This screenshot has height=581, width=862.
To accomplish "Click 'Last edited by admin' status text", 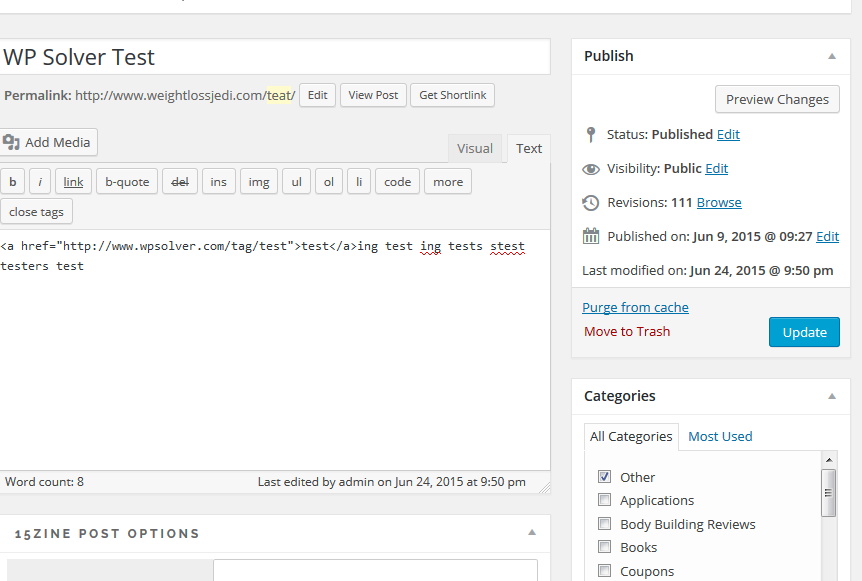I will point(391,482).
